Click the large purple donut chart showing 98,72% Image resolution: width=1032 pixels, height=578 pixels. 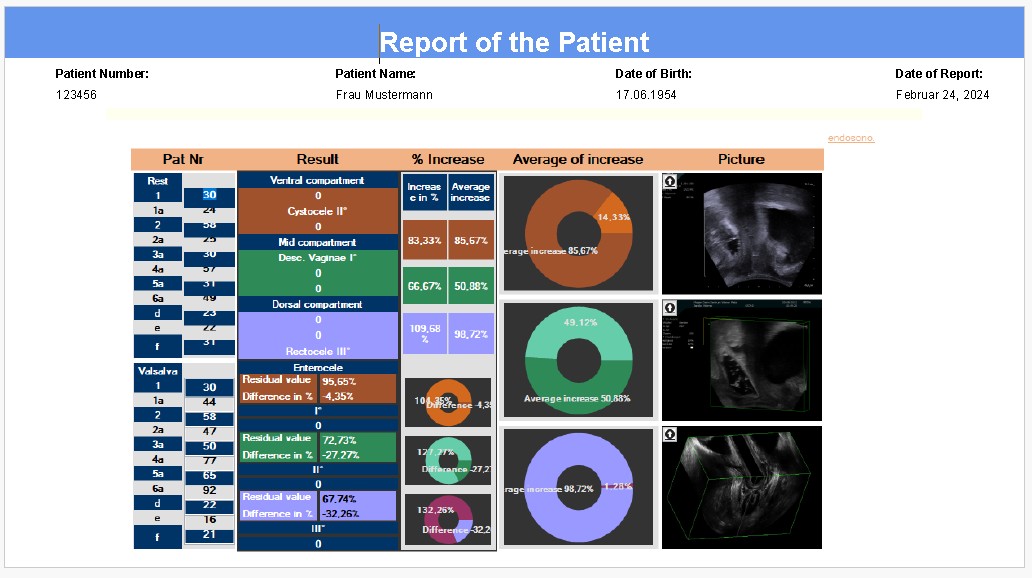[x=578, y=487]
